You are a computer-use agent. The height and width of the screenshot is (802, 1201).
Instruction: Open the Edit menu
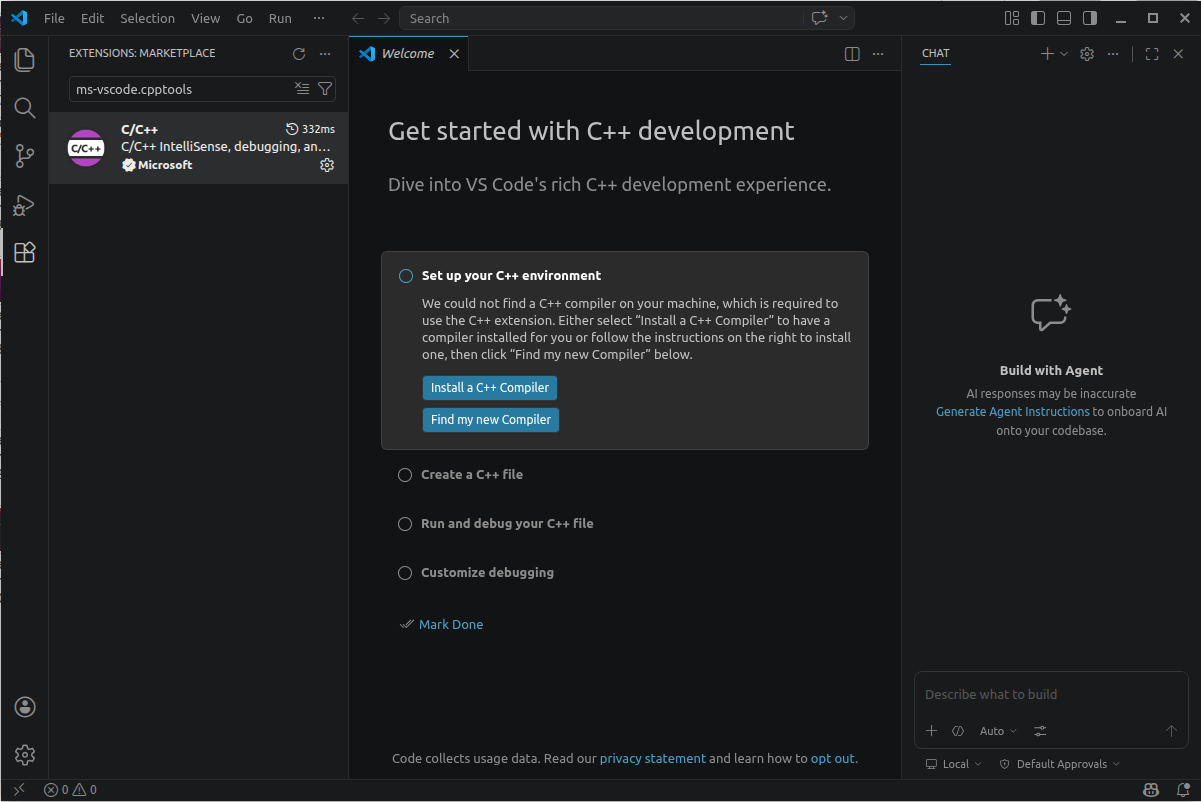pyautogui.click(x=92, y=18)
